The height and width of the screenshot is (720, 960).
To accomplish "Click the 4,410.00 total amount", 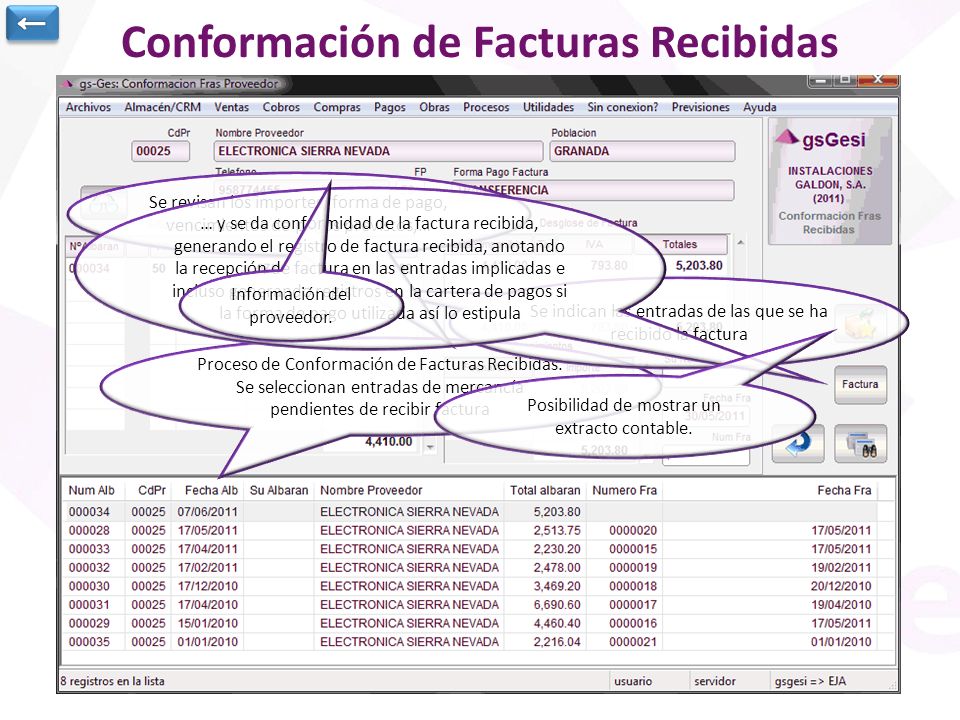I will pyautogui.click(x=389, y=441).
